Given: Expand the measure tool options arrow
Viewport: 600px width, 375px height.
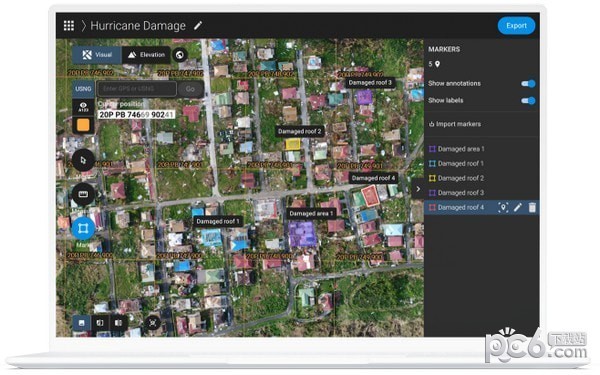Looking at the screenshot, I should tap(100, 194).
